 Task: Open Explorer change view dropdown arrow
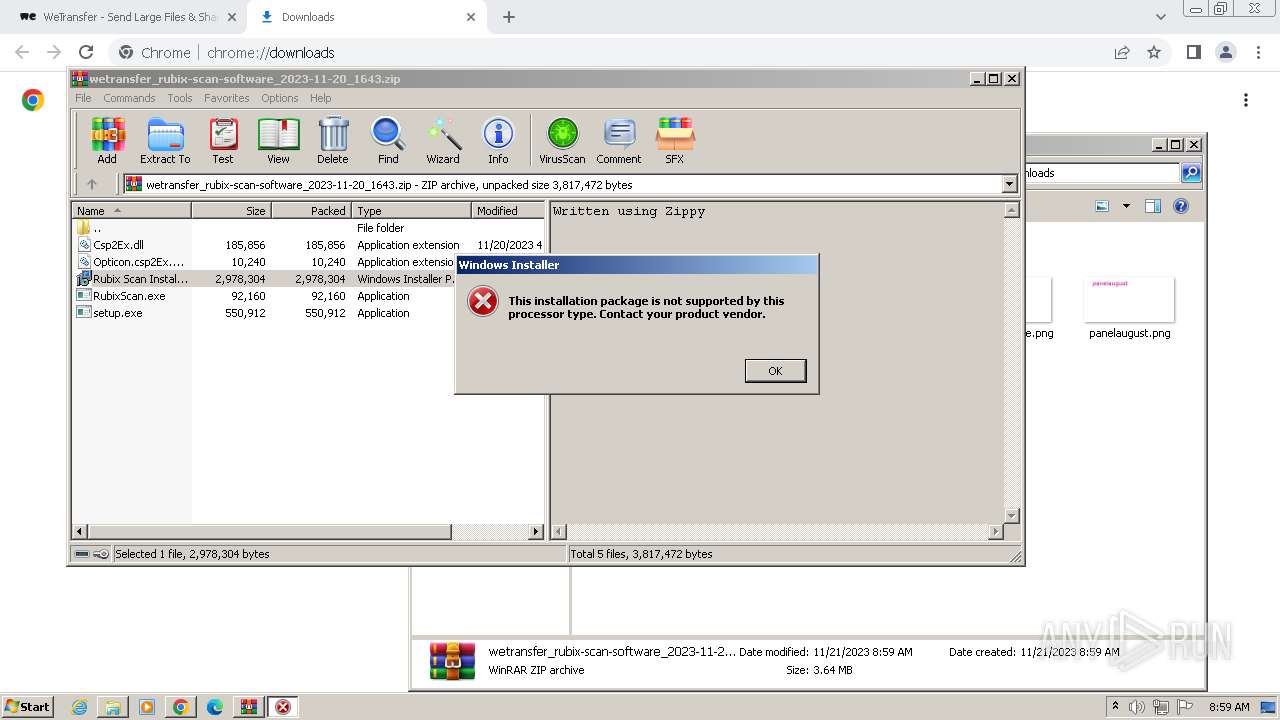(x=1126, y=206)
